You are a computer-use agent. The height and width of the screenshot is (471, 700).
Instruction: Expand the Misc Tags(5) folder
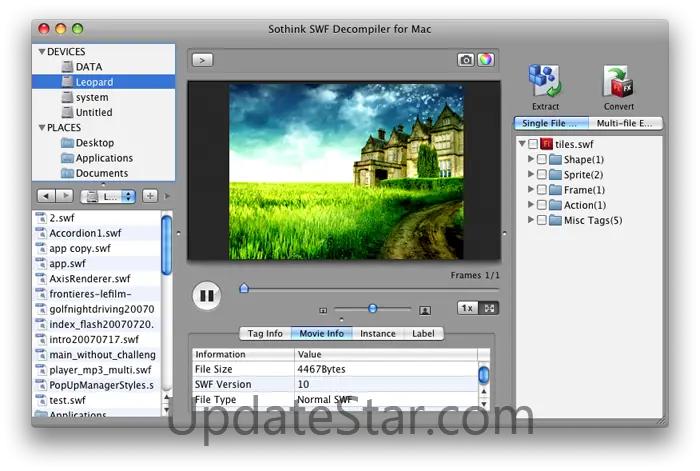click(x=530, y=220)
